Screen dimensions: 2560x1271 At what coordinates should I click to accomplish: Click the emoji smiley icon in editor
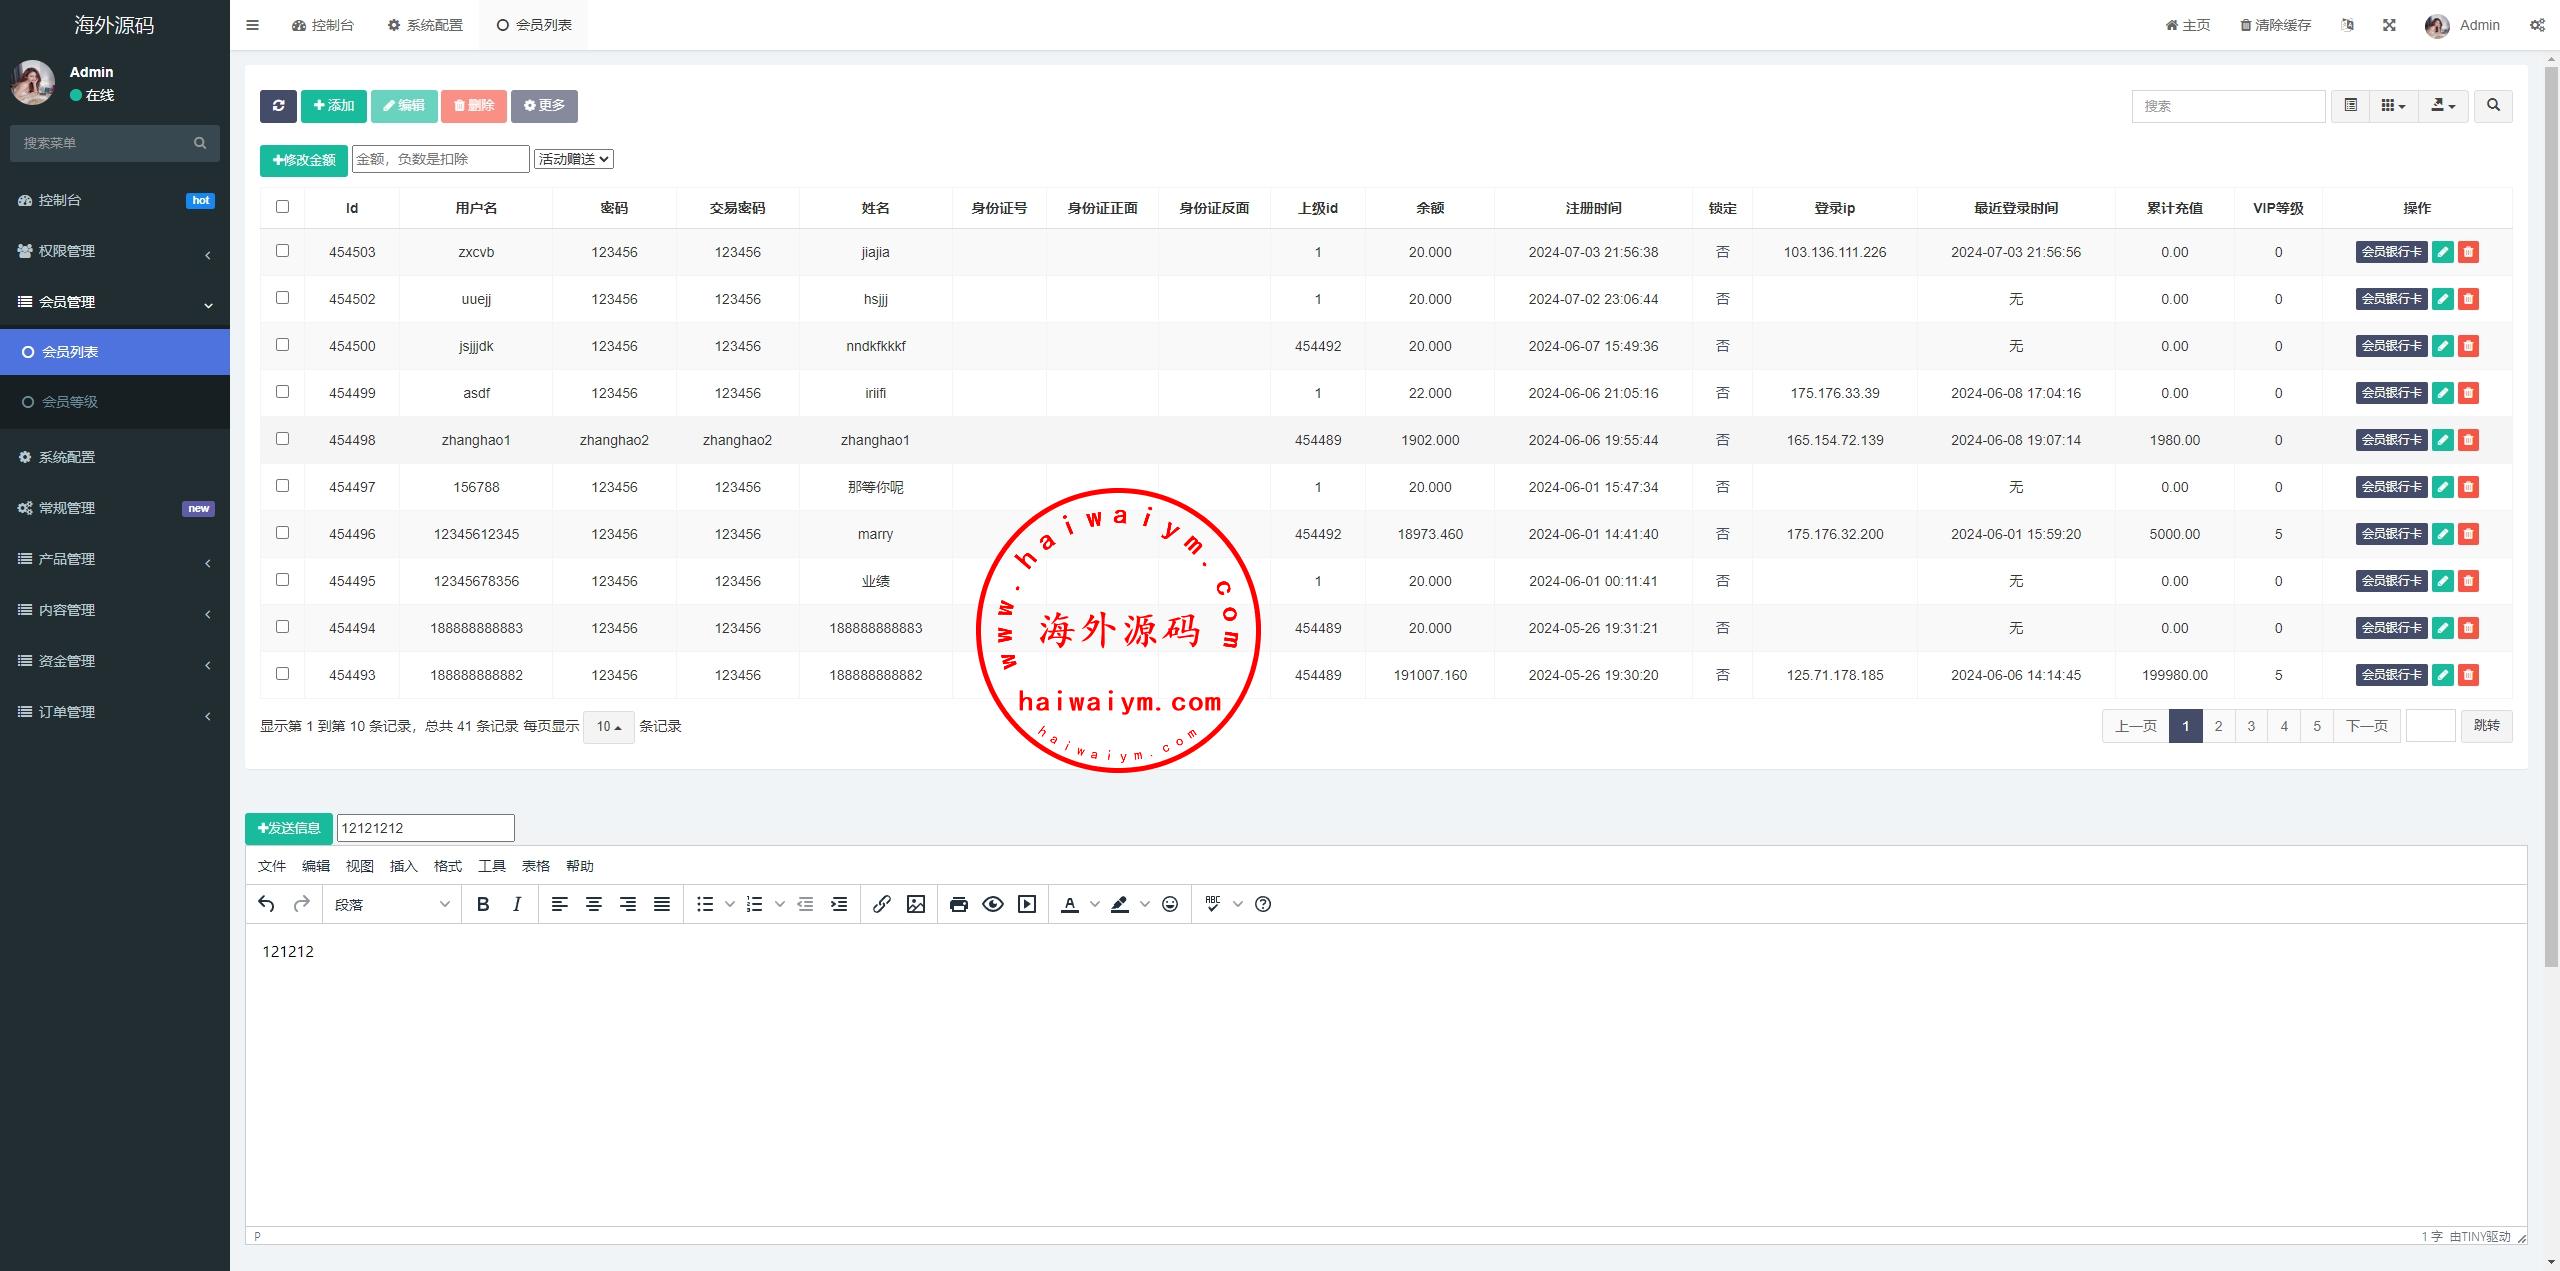point(1170,904)
